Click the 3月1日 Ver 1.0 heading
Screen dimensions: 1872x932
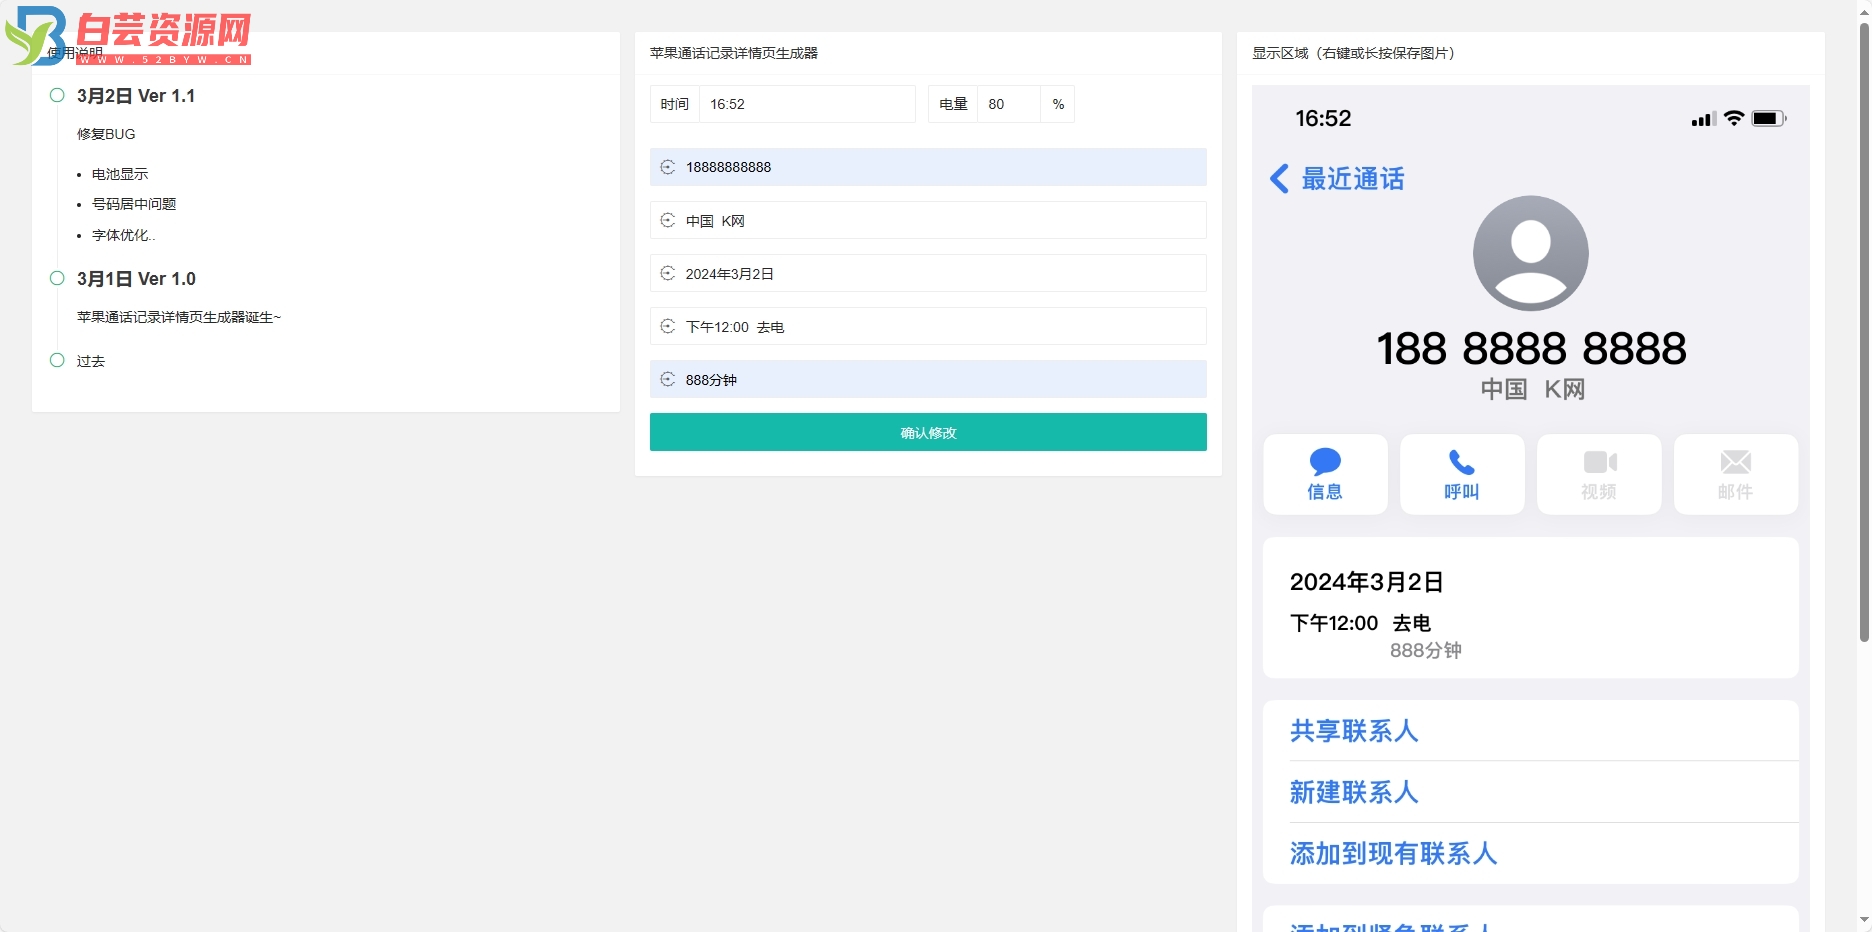click(x=136, y=279)
